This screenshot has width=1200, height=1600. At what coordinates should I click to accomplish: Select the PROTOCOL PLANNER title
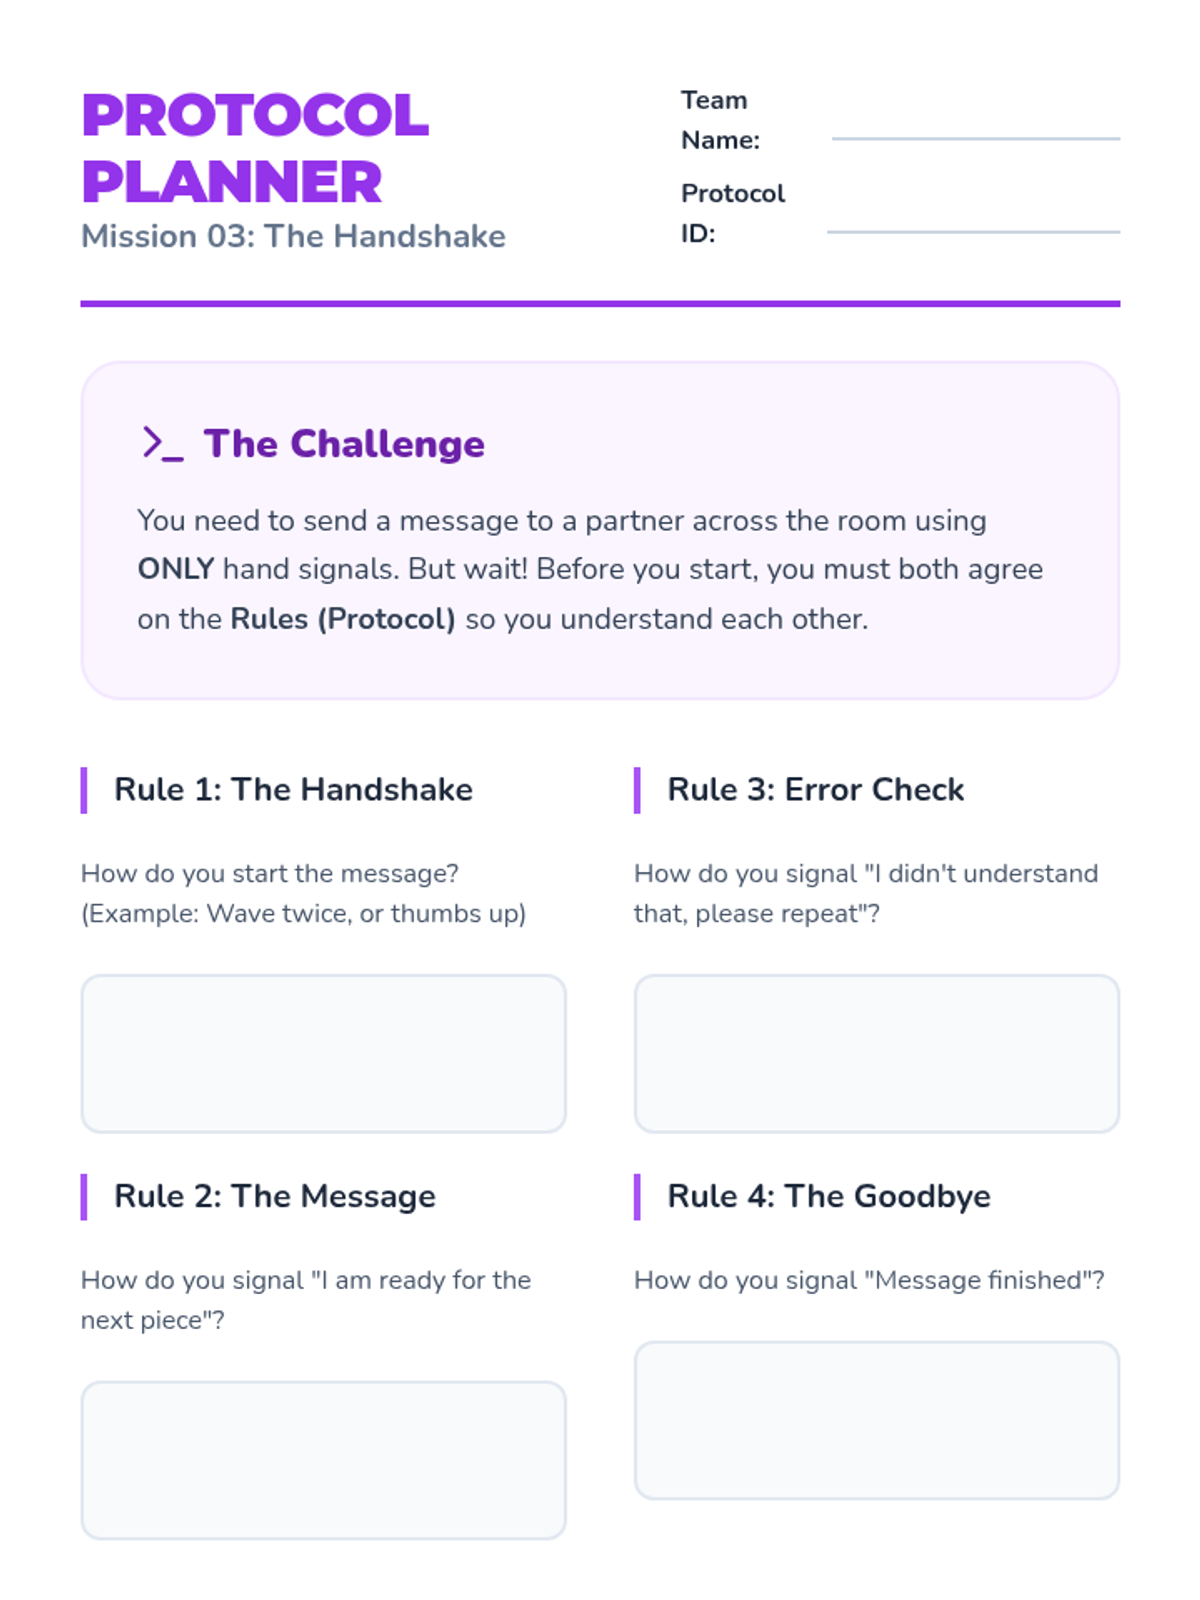[x=255, y=148]
